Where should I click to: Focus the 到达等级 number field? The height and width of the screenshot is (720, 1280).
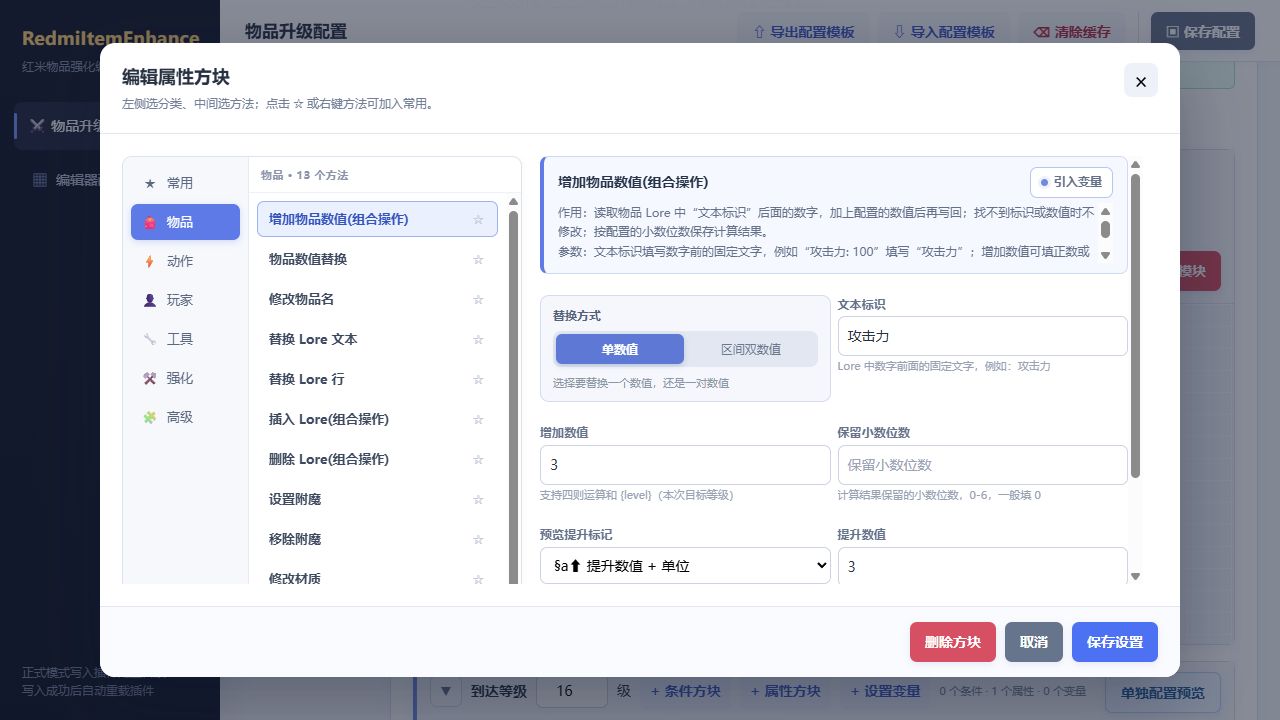coord(572,691)
